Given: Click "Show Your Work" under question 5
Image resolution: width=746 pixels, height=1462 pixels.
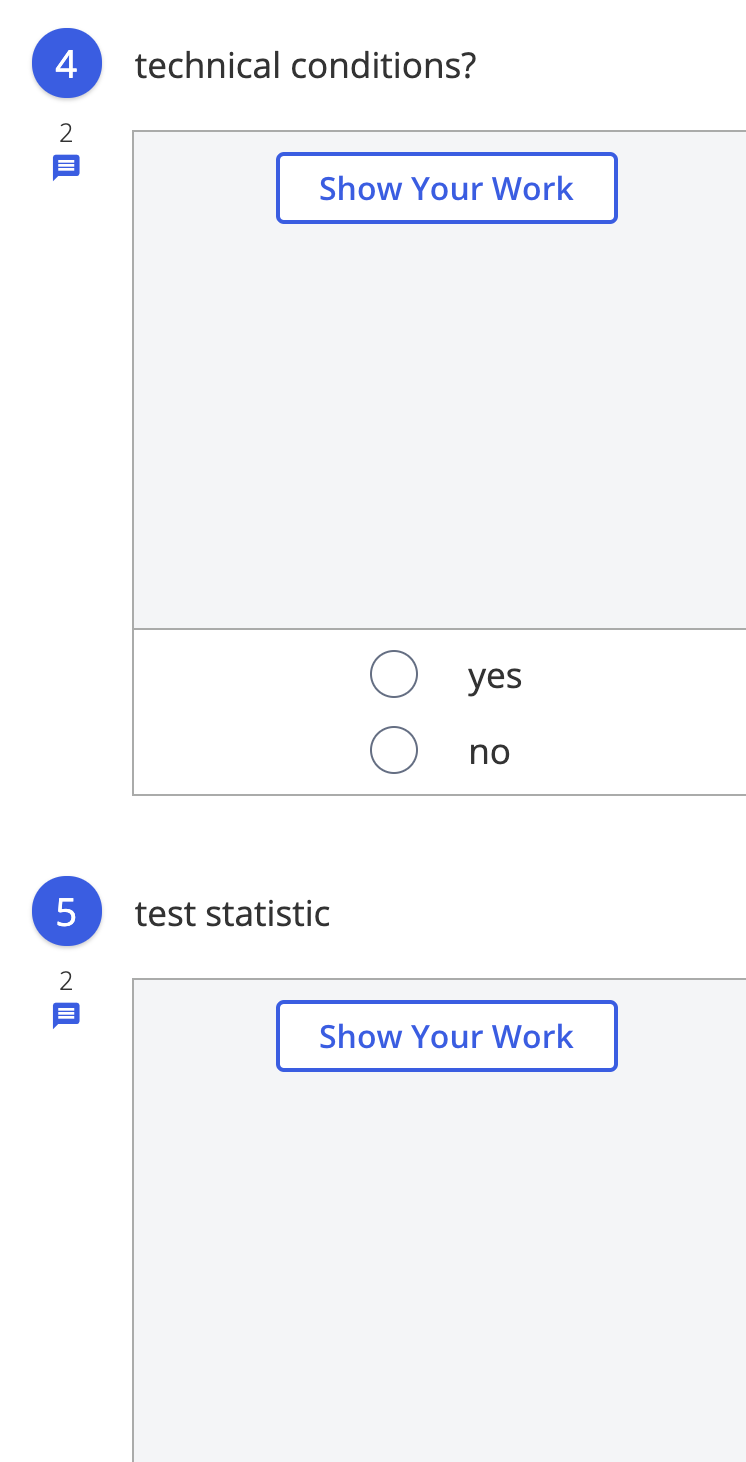Looking at the screenshot, I should coord(446,1036).
